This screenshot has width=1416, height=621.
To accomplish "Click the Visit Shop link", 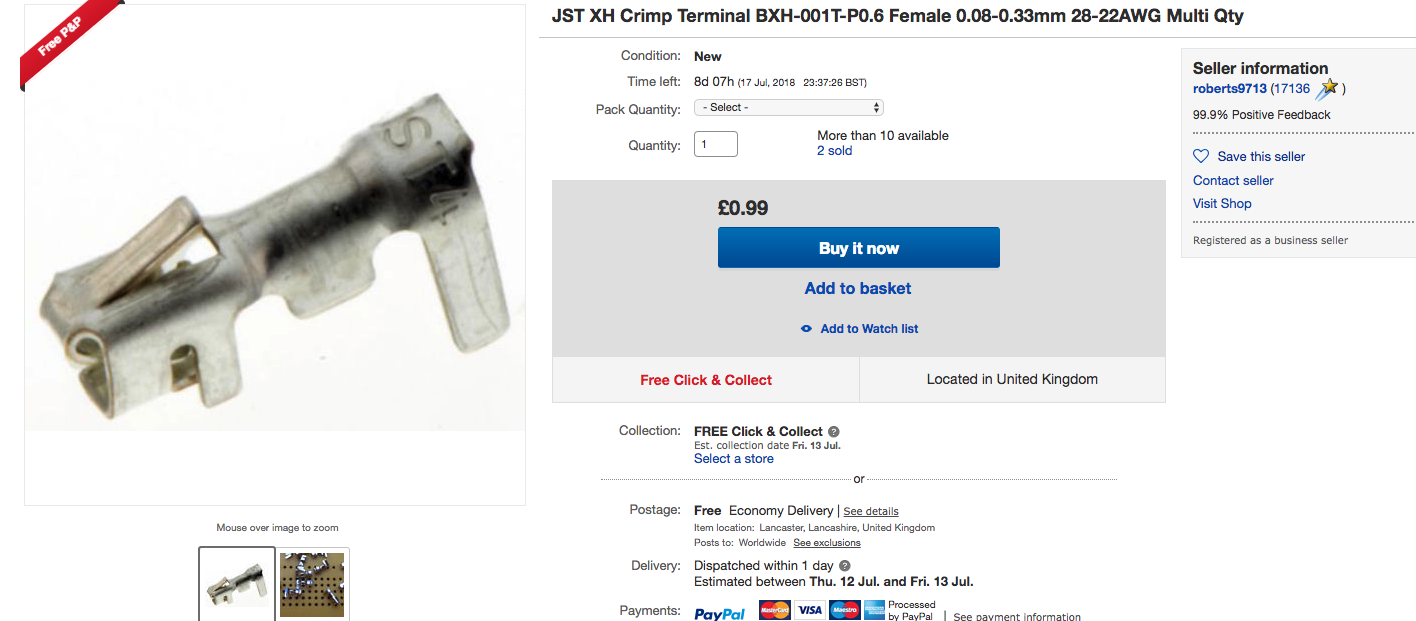I will pyautogui.click(x=1222, y=203).
